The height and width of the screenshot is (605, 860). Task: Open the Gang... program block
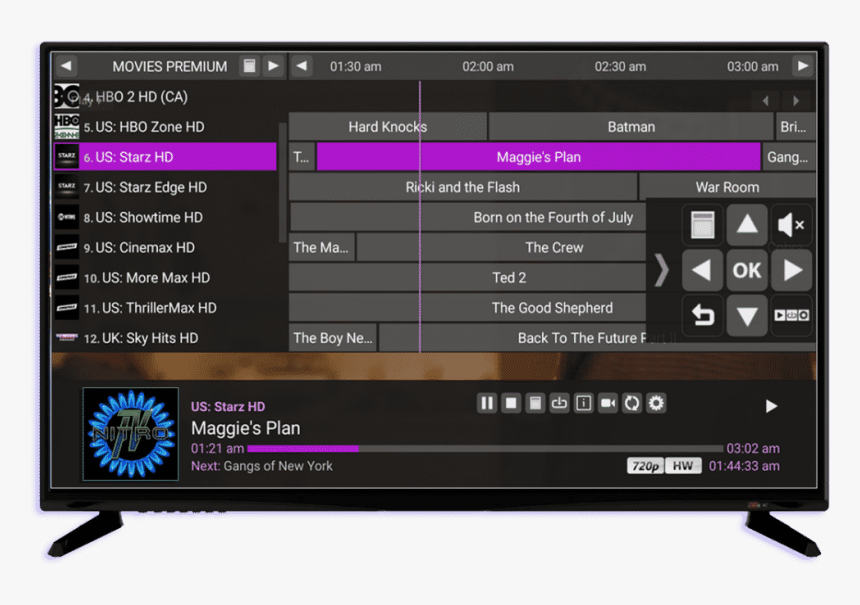[789, 157]
